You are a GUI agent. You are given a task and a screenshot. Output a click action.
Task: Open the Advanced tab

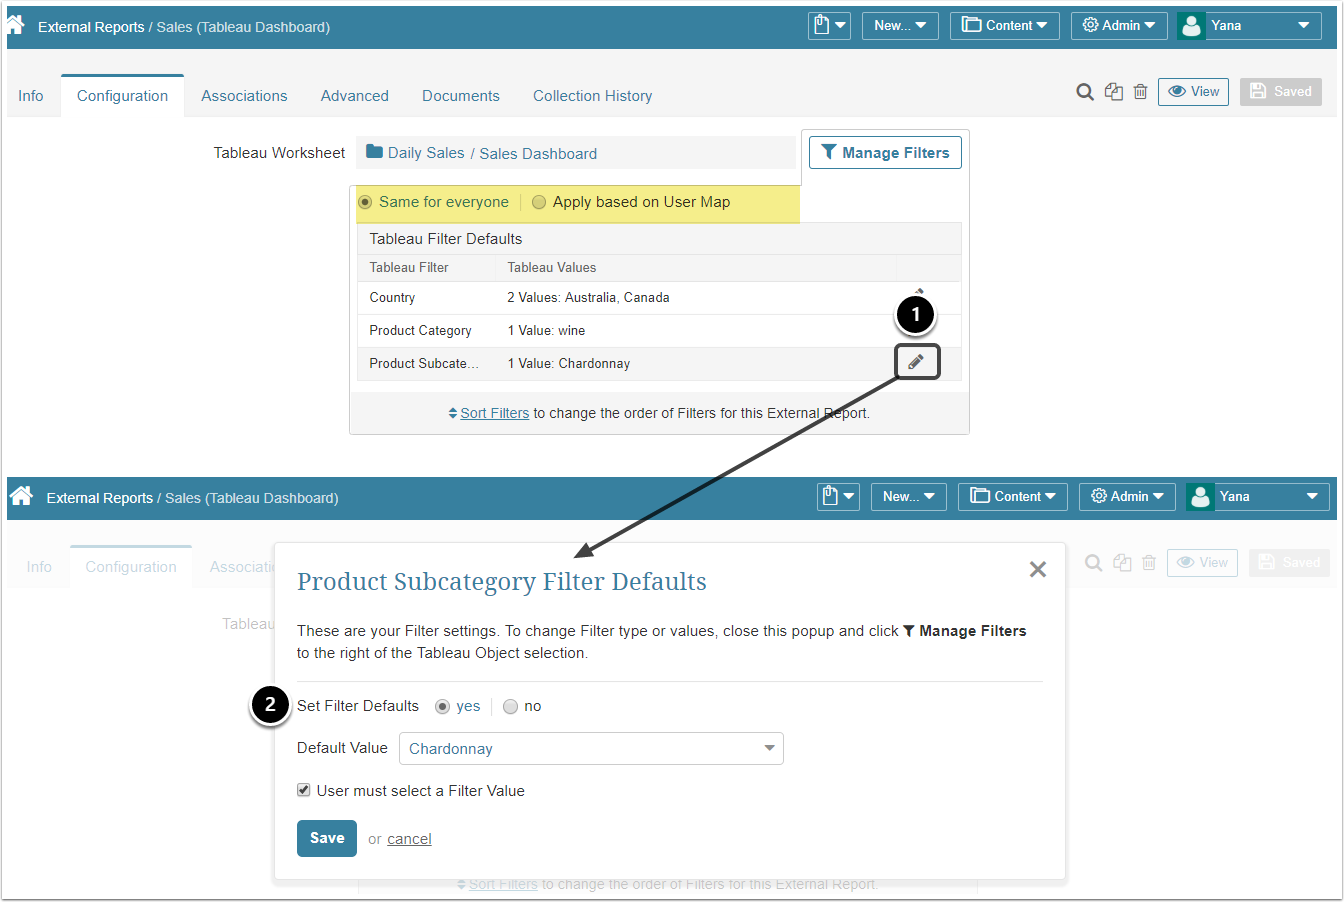click(x=355, y=96)
